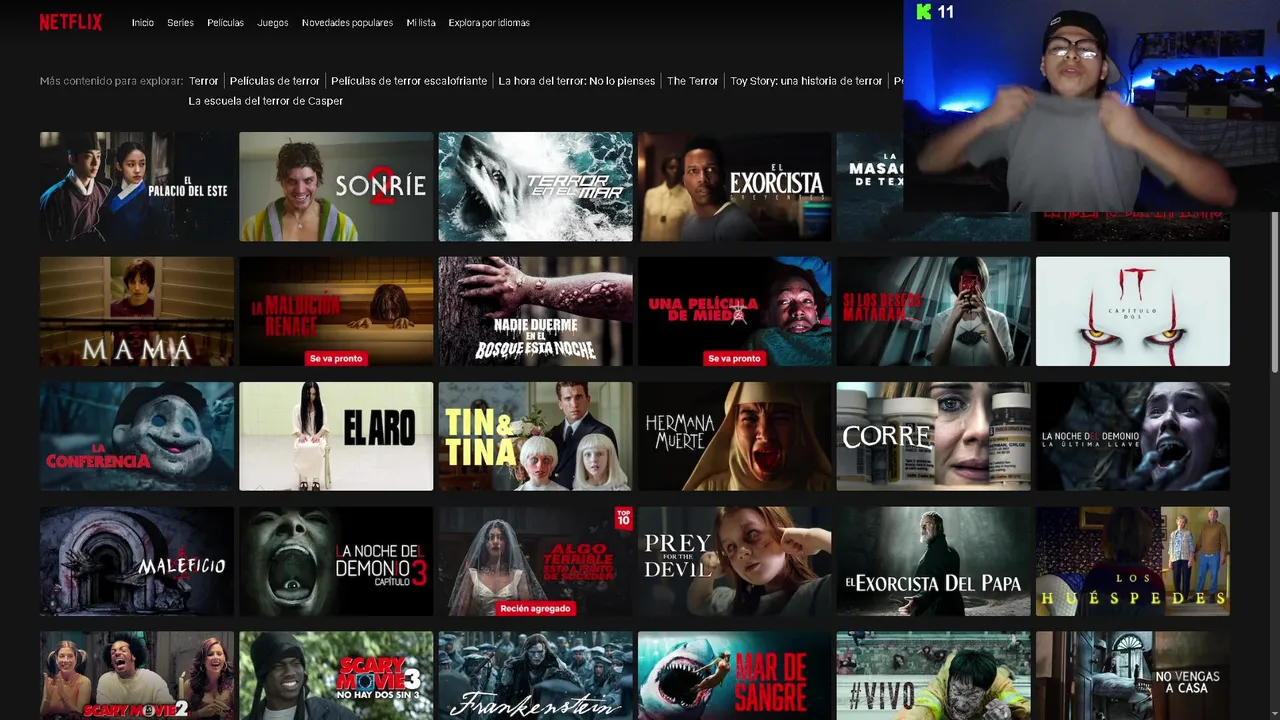
Task: Open the Series section
Action: pyautogui.click(x=181, y=23)
